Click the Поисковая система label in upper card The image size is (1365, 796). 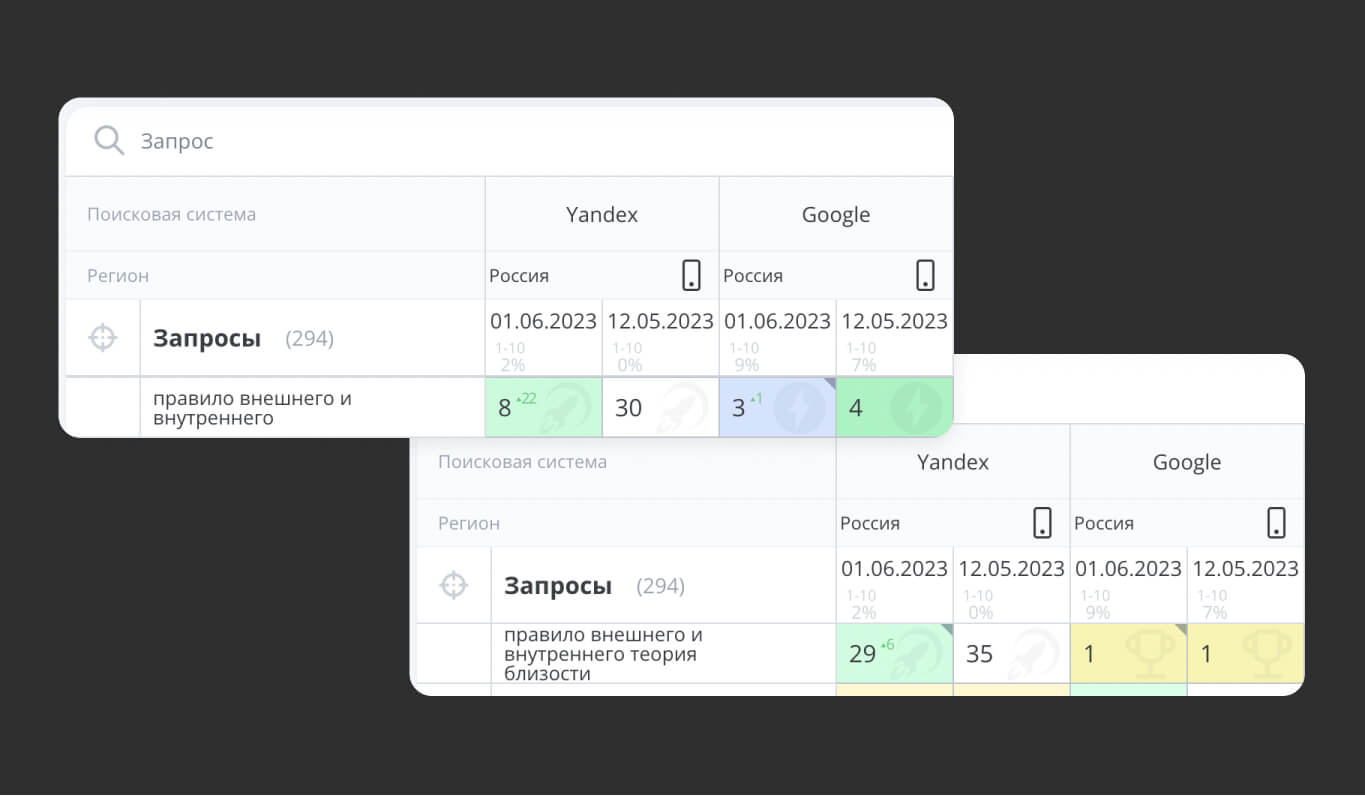pyautogui.click(x=171, y=214)
